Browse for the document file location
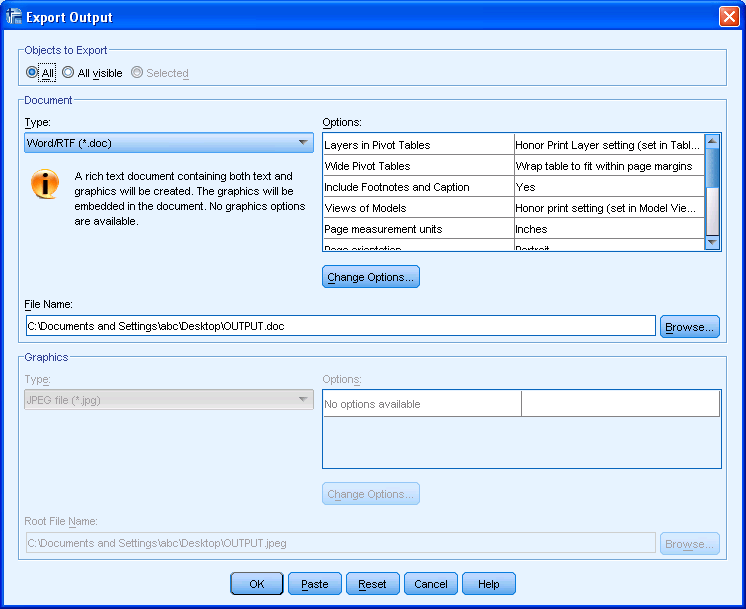746x609 pixels. coord(690,327)
